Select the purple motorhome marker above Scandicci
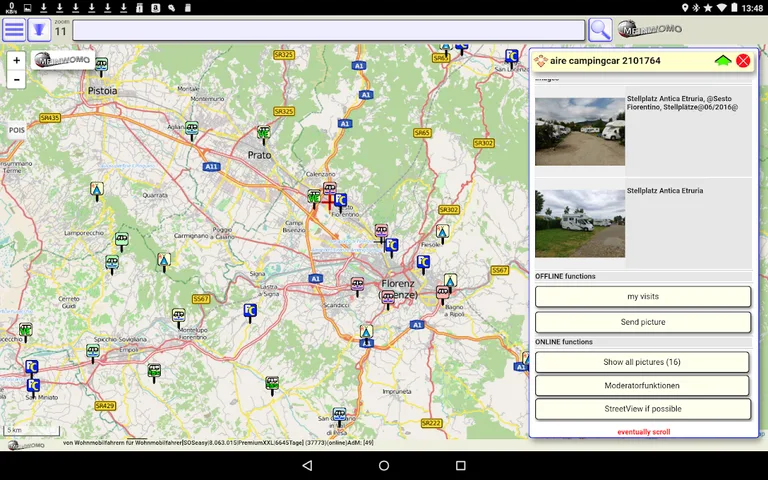768x480 pixels. click(357, 285)
